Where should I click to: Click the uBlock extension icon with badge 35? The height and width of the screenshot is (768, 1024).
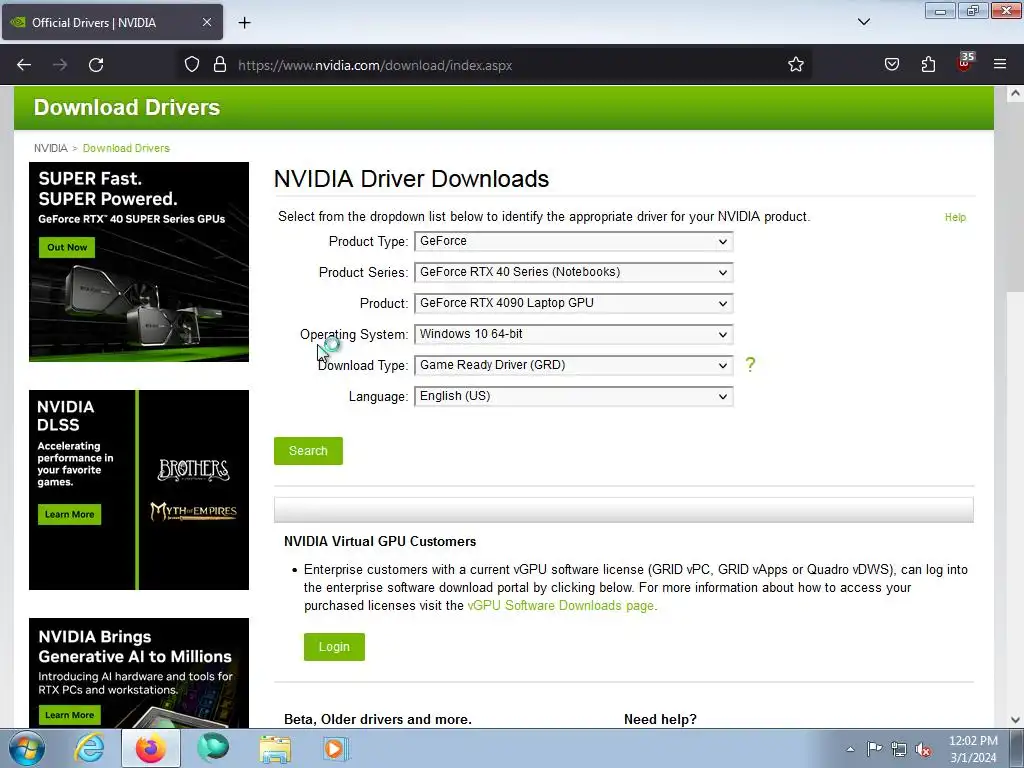coord(965,63)
